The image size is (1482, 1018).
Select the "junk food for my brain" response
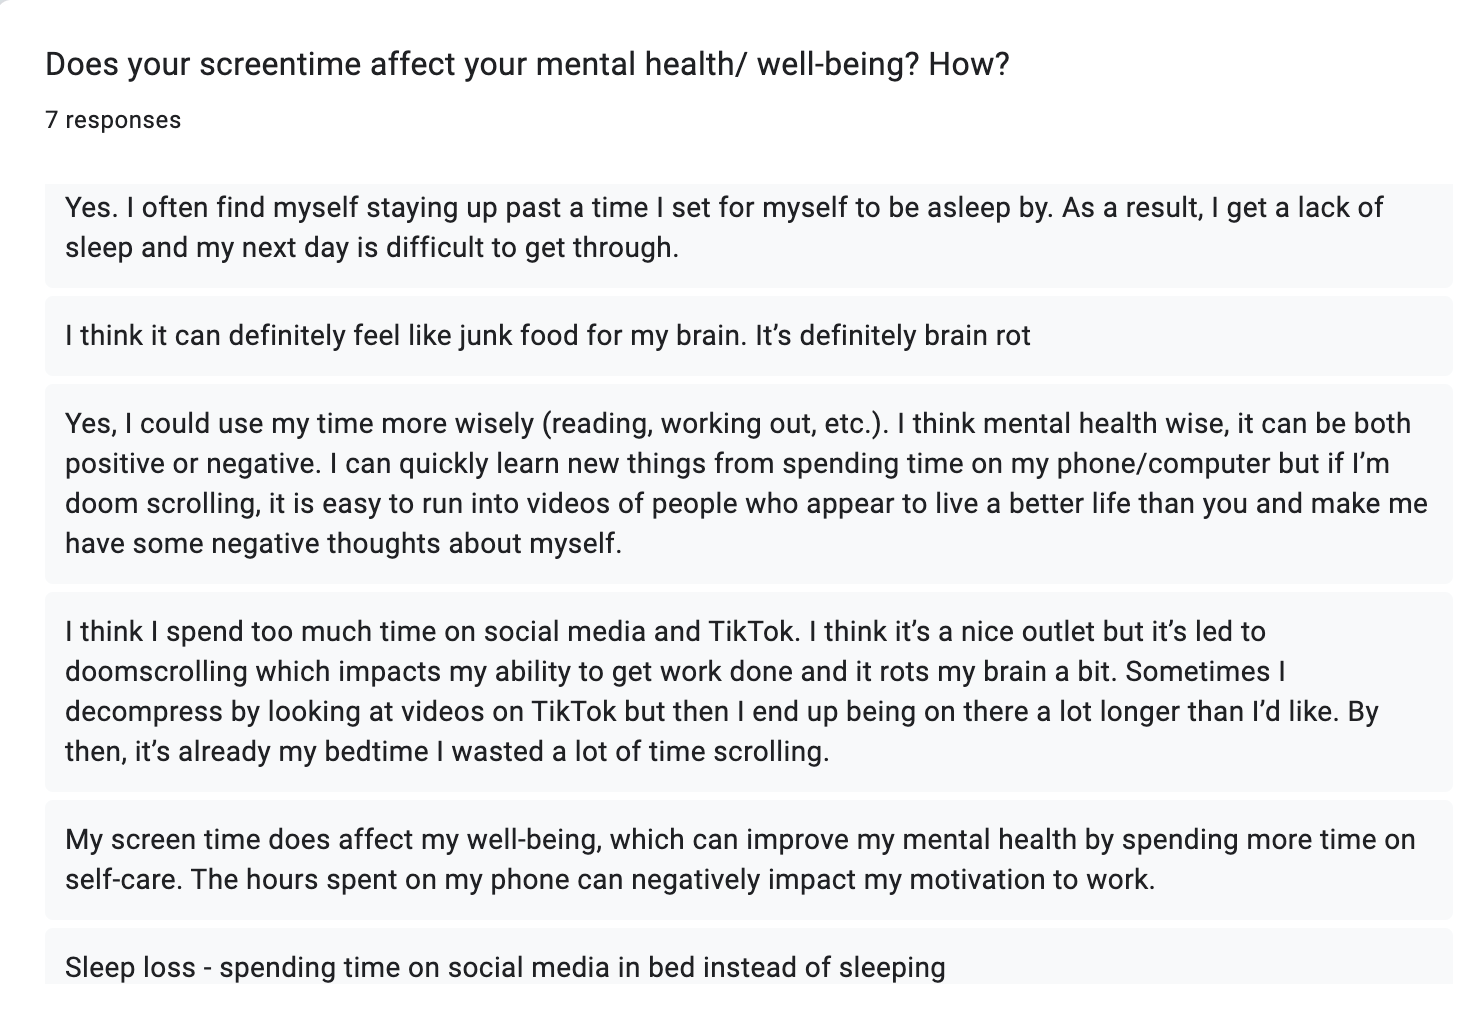pos(748,335)
